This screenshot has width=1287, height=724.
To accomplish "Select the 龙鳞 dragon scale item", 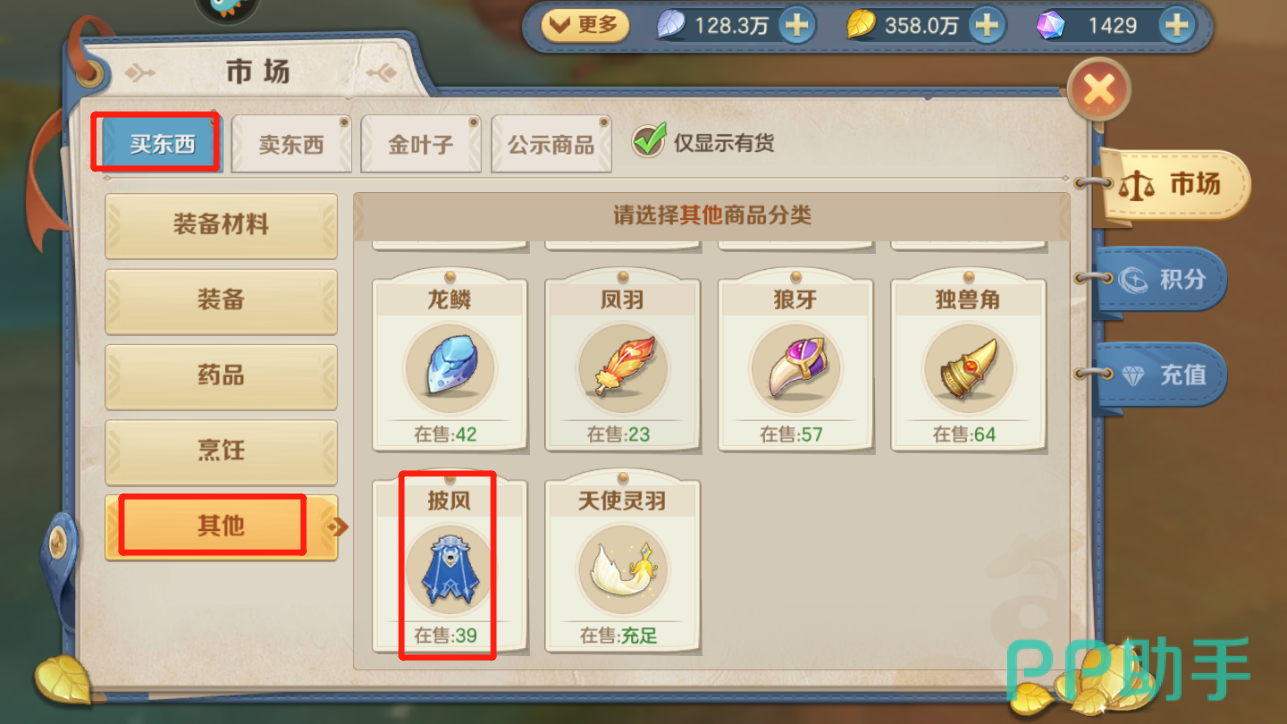I will pos(449,364).
